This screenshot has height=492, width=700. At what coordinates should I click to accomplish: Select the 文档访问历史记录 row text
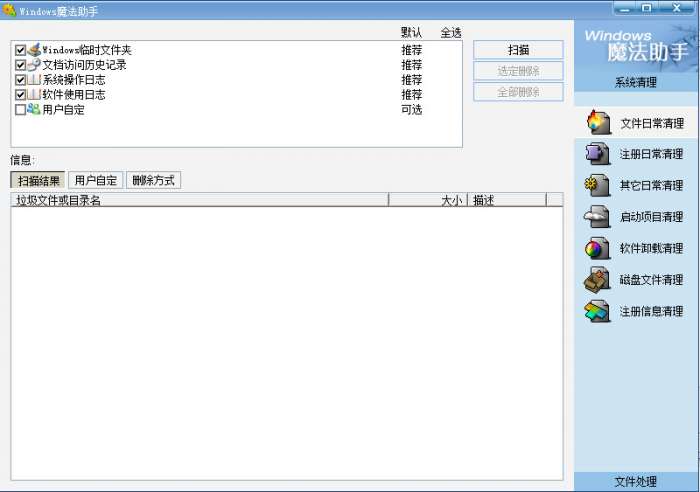(x=84, y=65)
